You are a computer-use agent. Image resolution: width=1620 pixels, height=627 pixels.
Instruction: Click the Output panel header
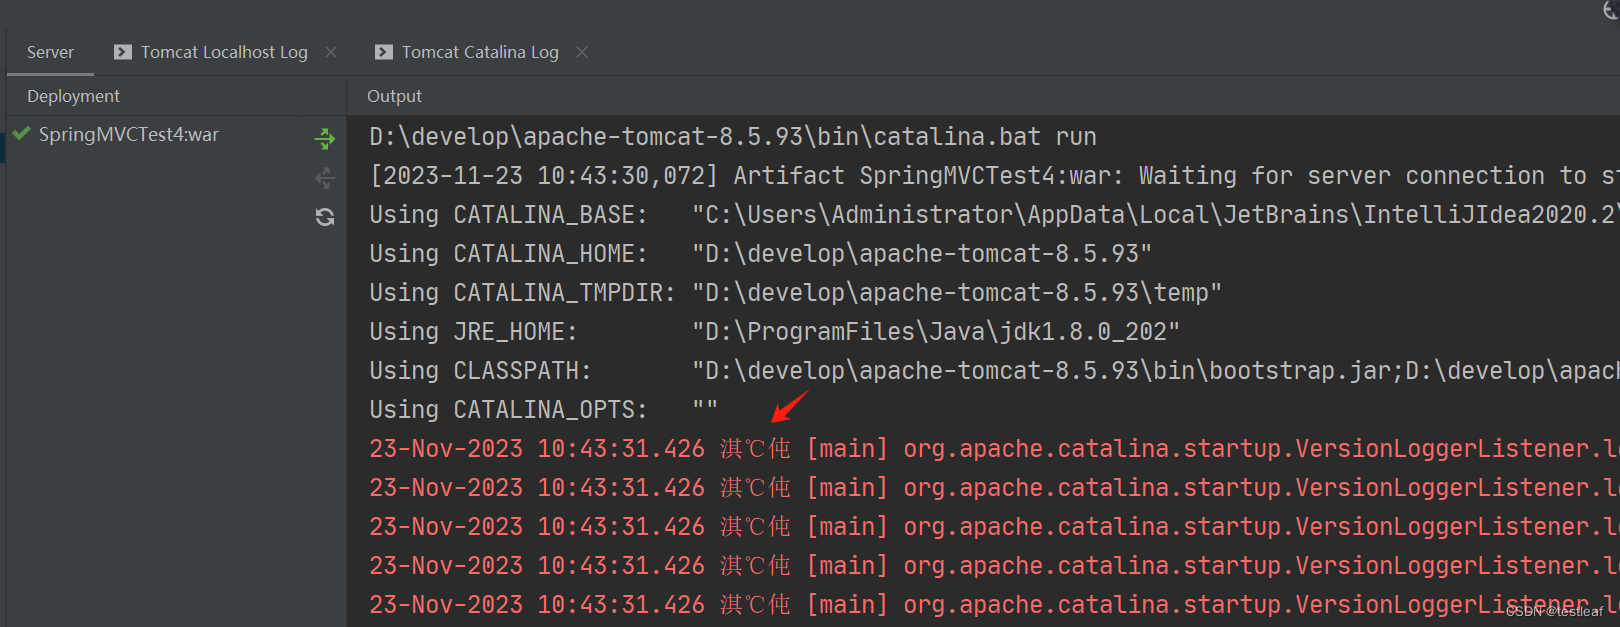click(394, 96)
